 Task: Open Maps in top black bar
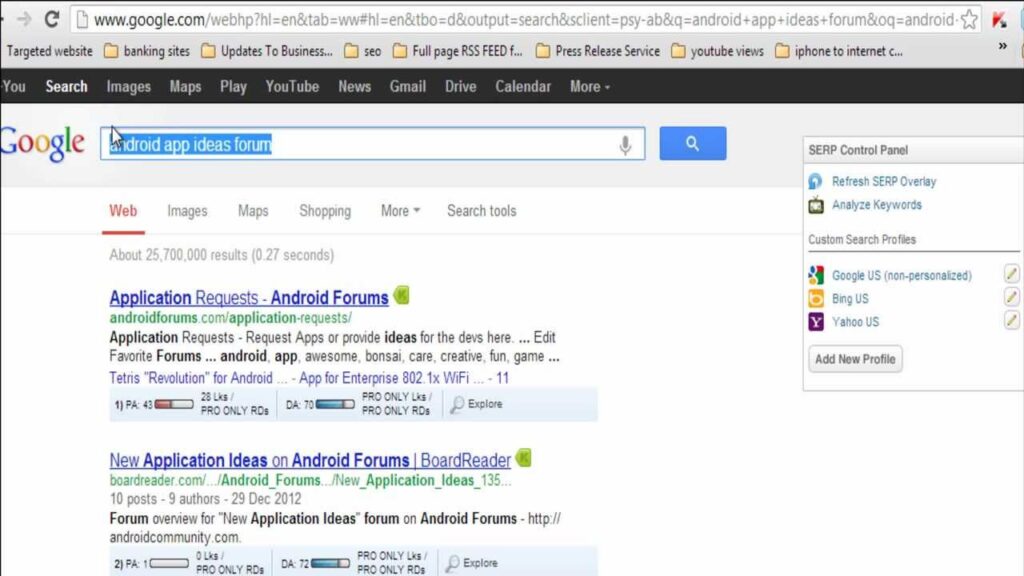click(x=185, y=87)
